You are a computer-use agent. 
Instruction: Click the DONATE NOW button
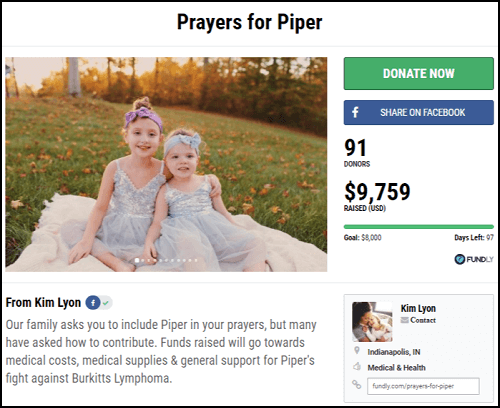click(x=419, y=73)
